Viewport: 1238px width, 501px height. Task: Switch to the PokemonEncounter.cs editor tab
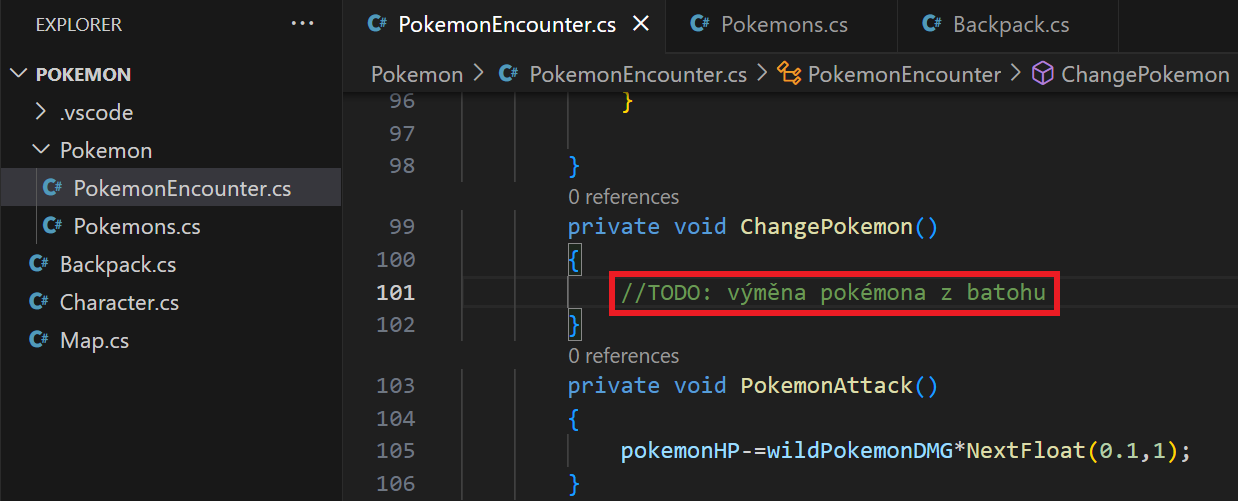pyautogui.click(x=506, y=24)
